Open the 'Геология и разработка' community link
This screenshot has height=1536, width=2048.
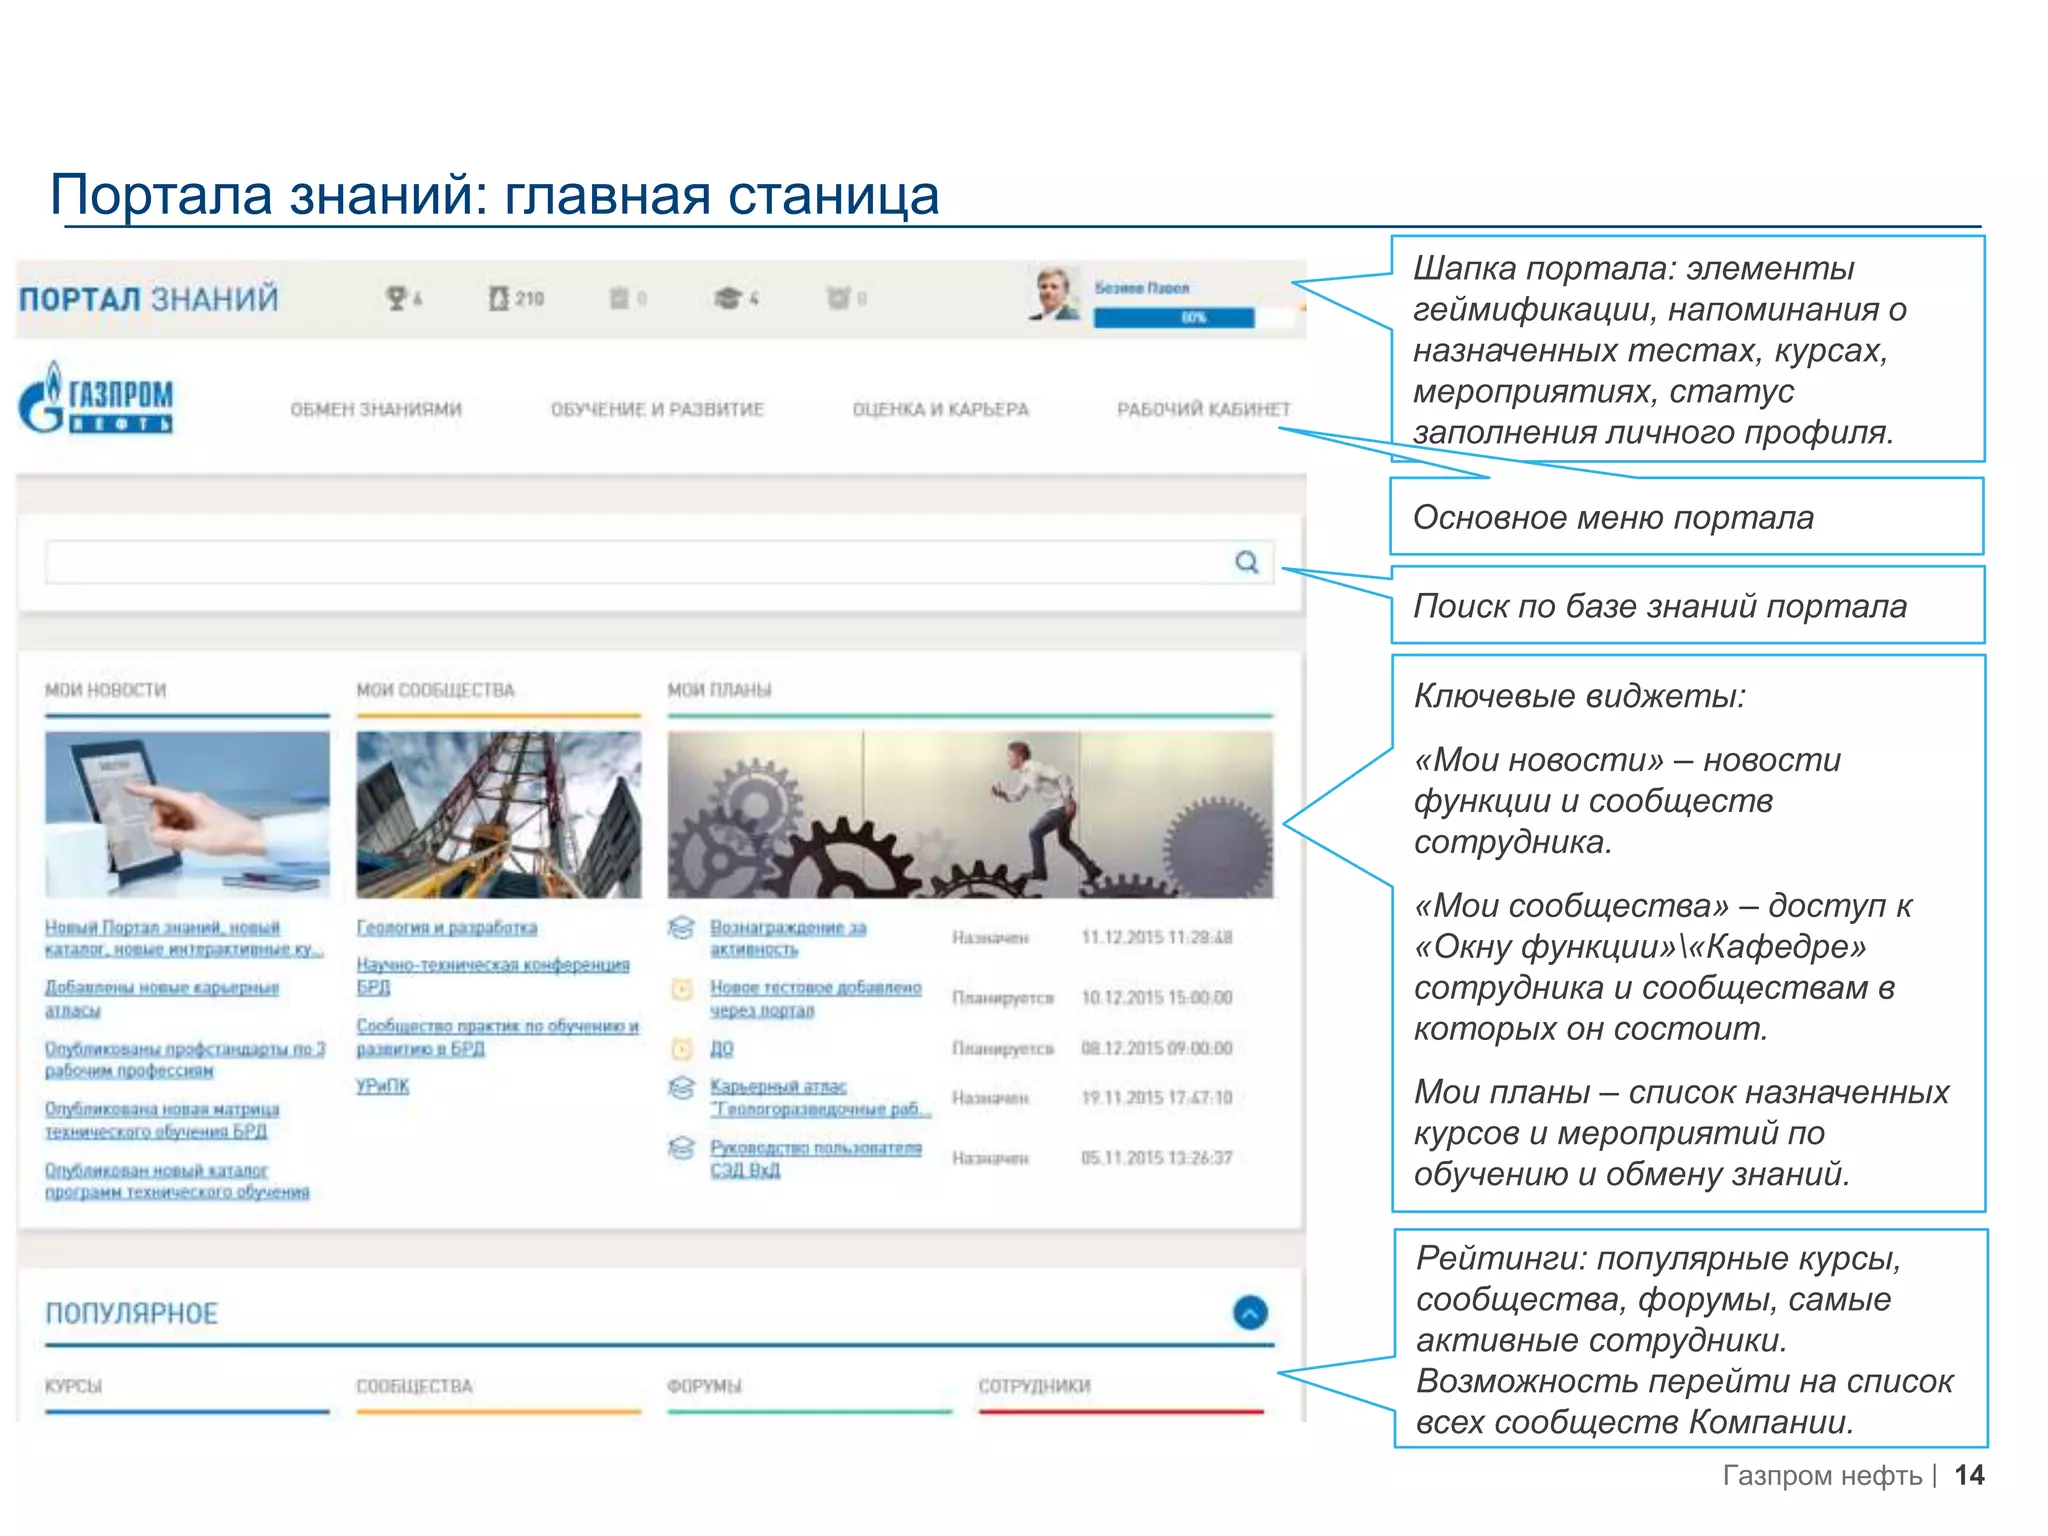(x=446, y=928)
